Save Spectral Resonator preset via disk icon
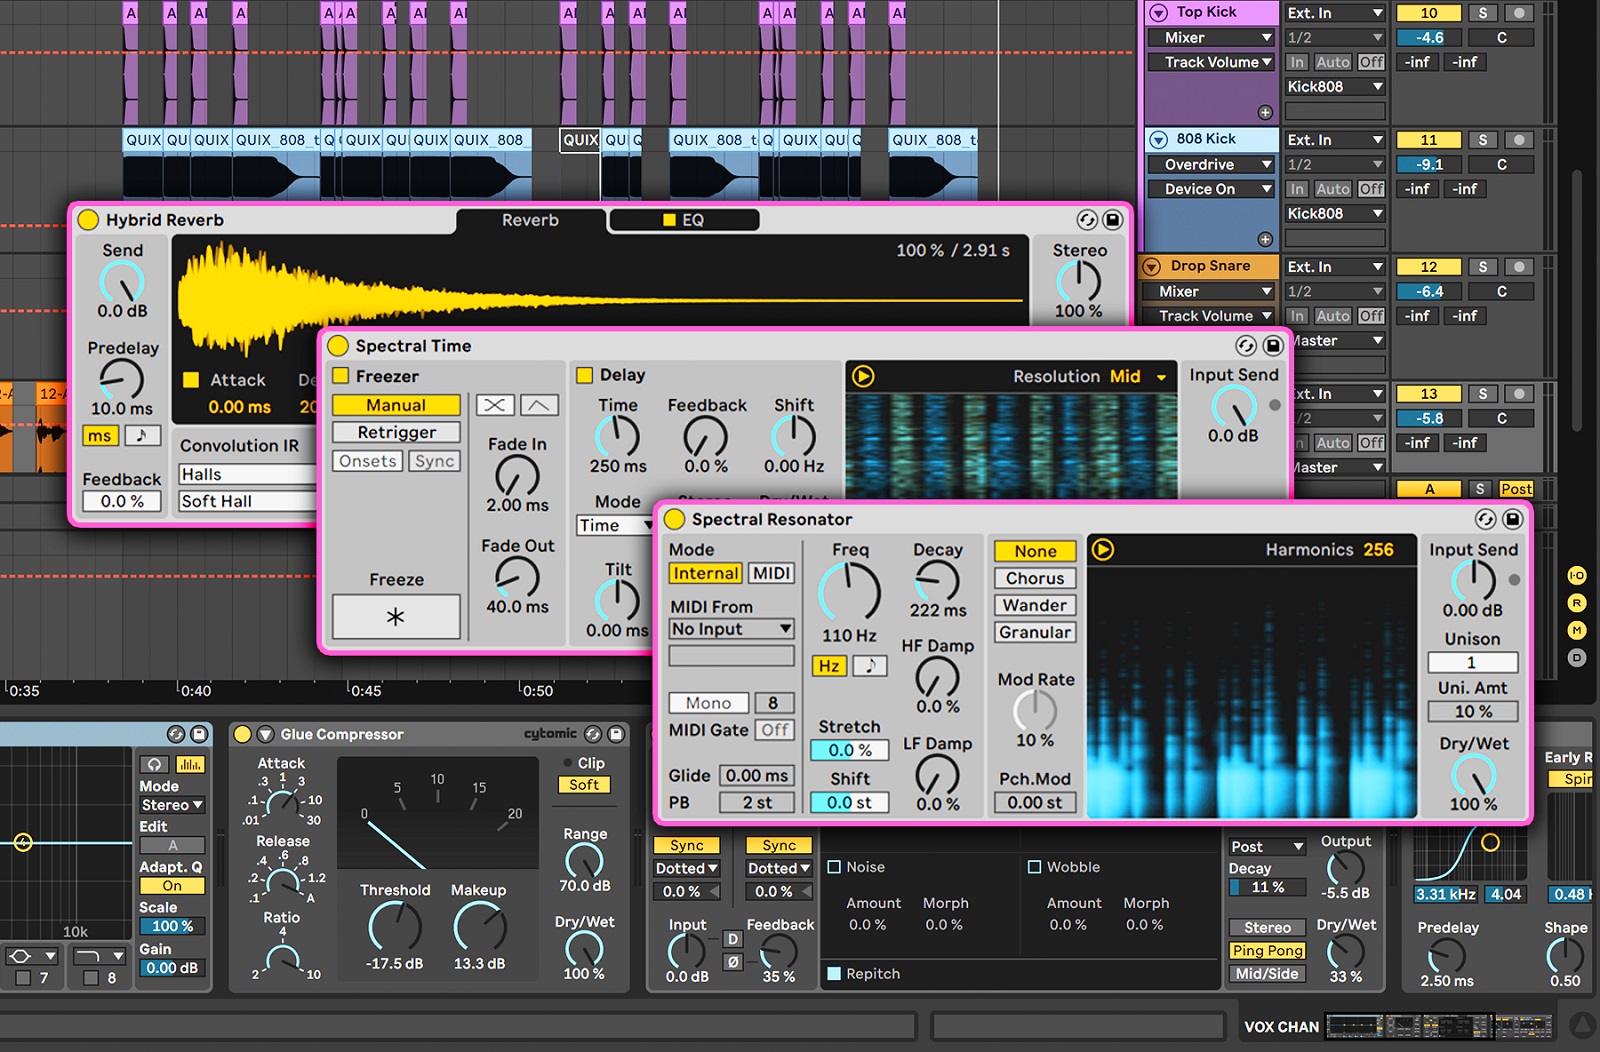Viewport: 1600px width, 1052px height. pos(1513,519)
